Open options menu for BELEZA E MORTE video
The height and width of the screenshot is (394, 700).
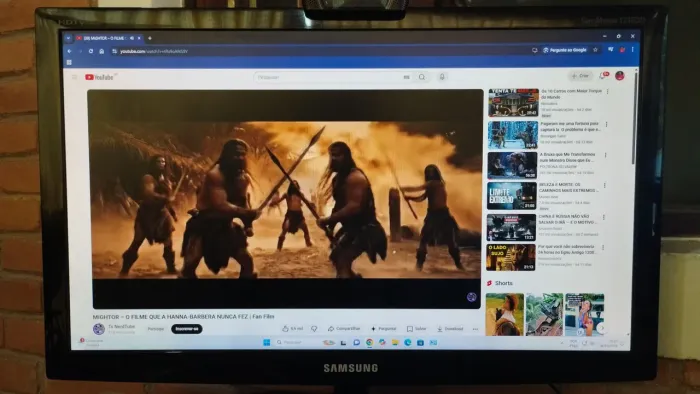[604, 186]
